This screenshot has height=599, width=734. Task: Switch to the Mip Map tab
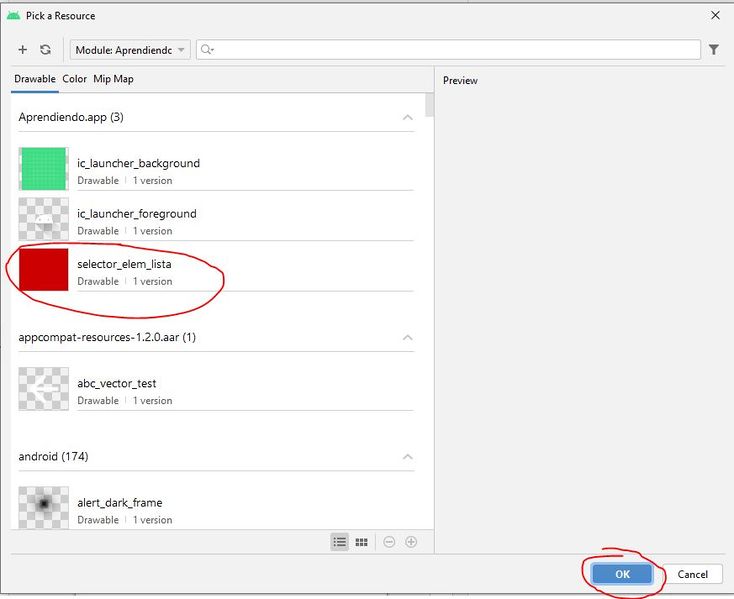point(113,79)
